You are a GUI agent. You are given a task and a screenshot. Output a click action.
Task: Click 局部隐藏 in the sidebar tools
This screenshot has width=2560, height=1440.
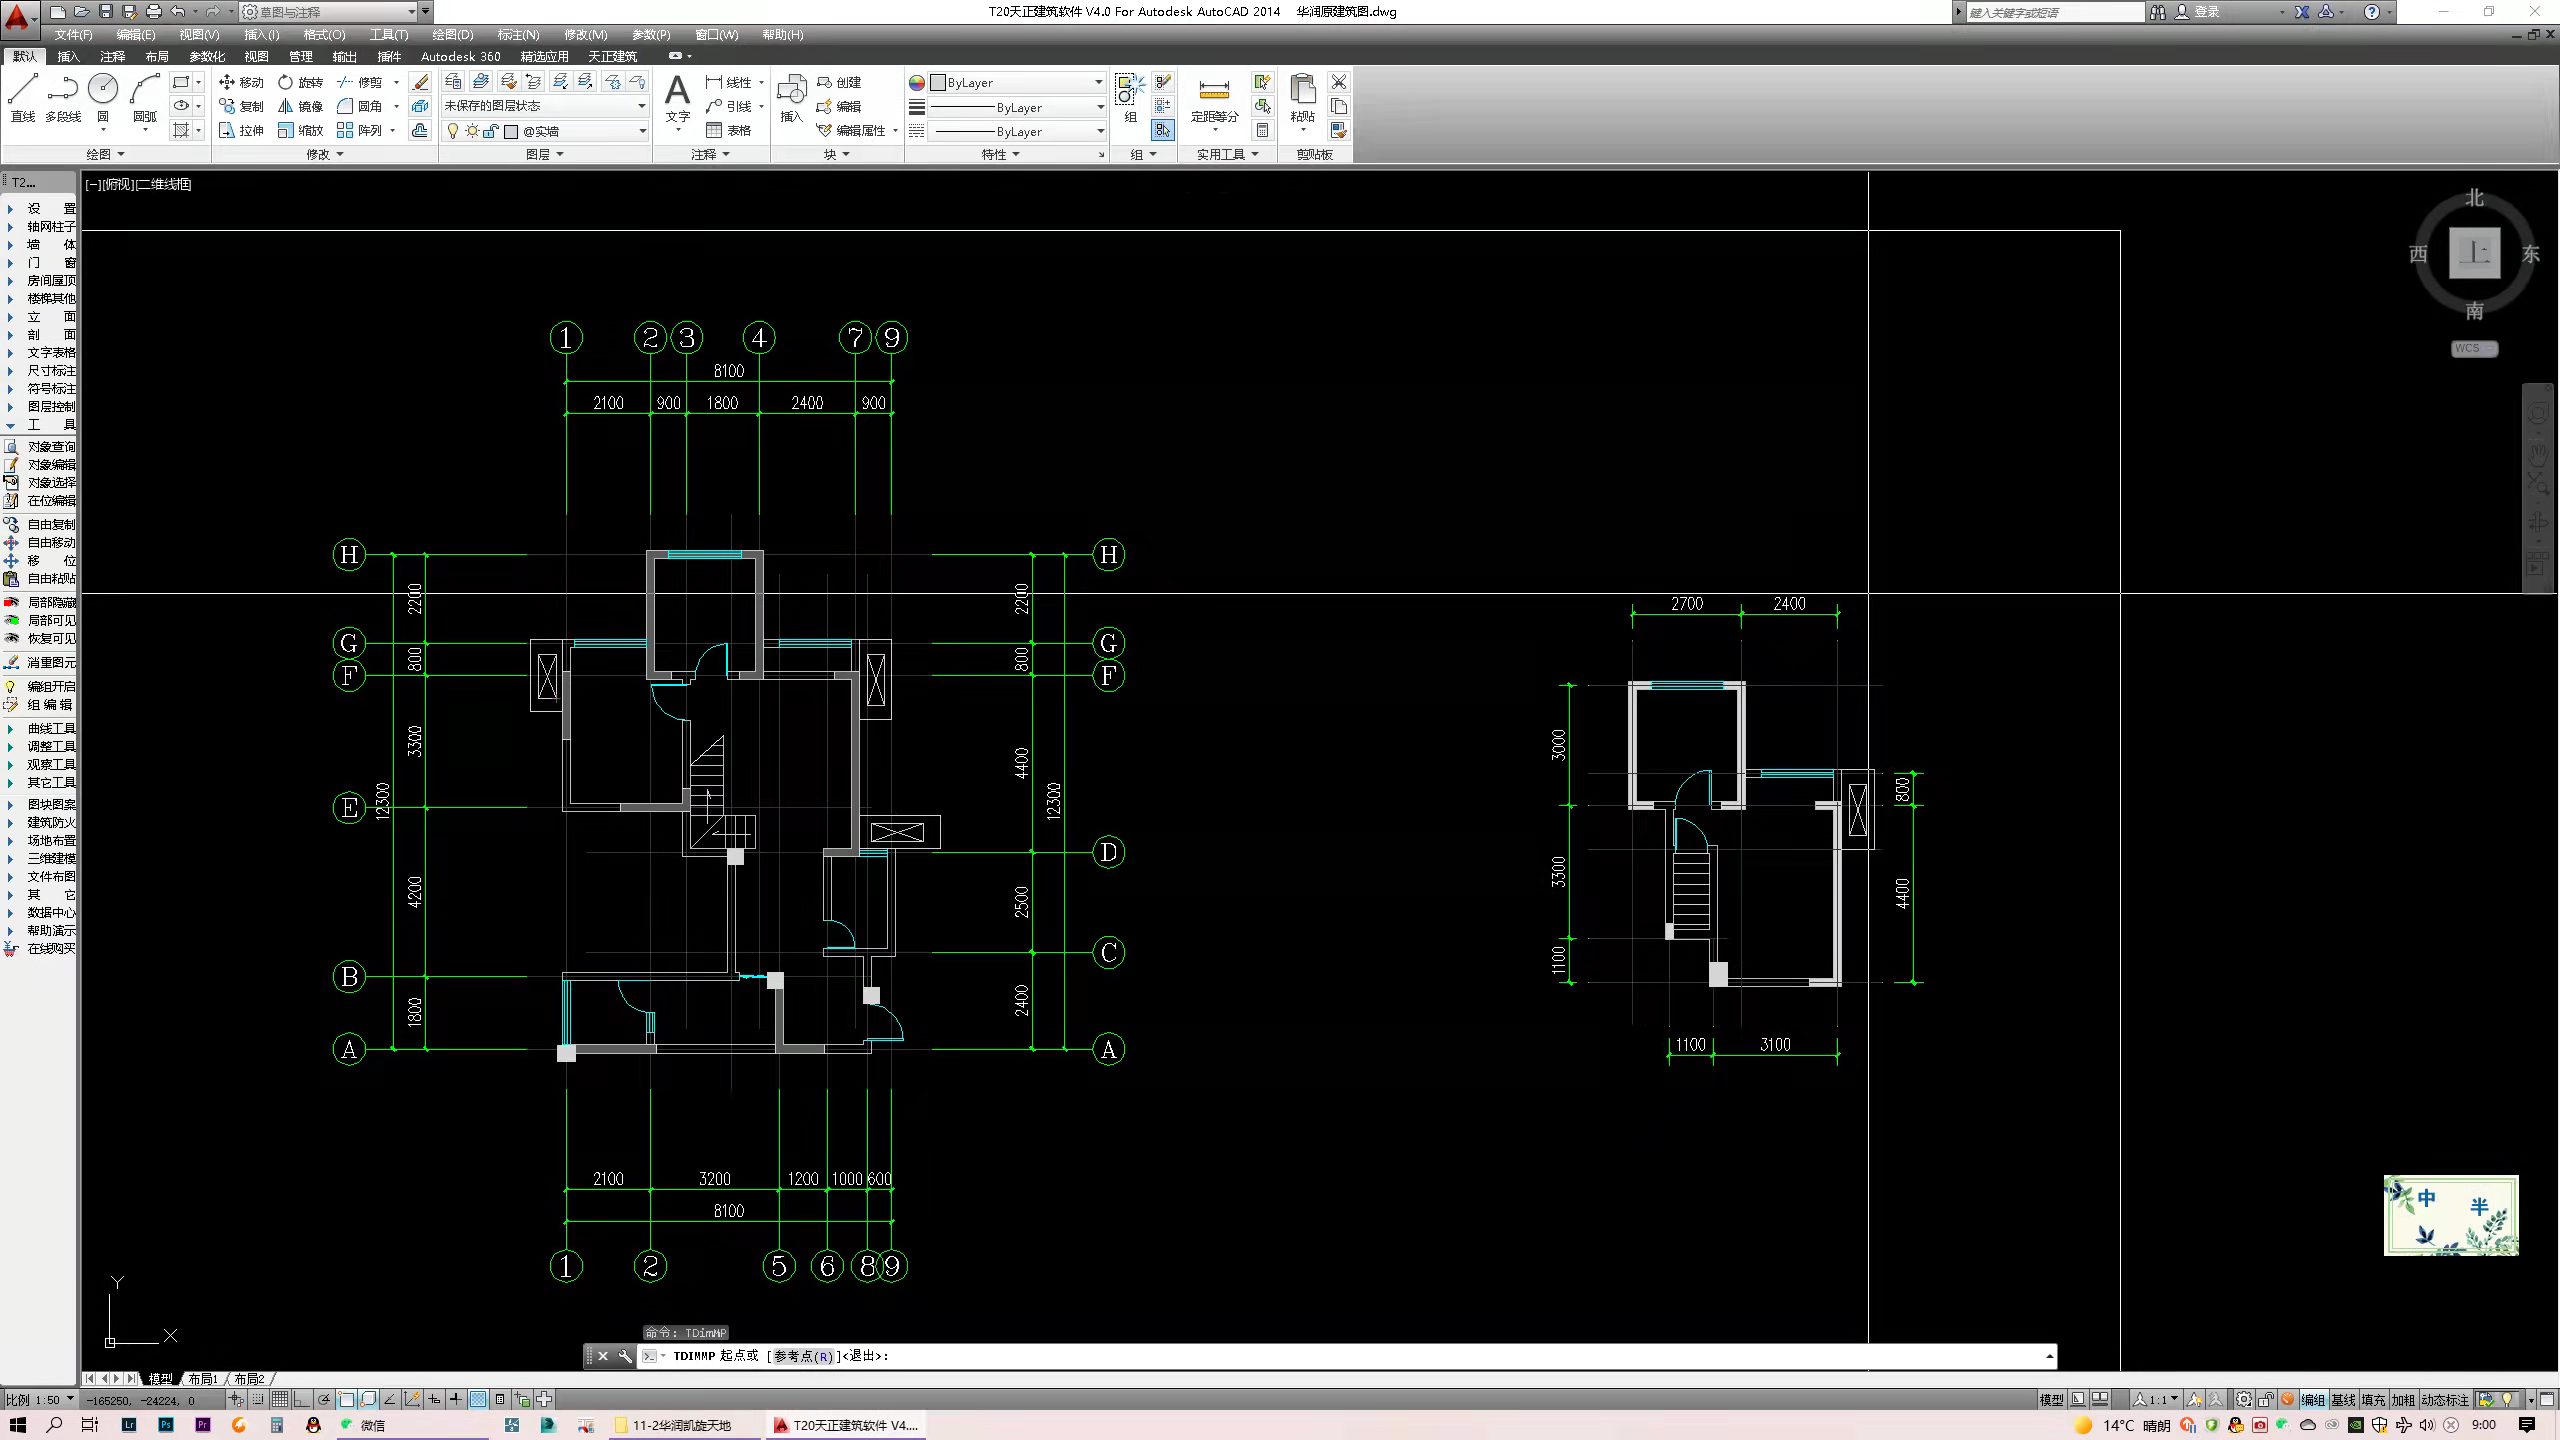pyautogui.click(x=40, y=602)
